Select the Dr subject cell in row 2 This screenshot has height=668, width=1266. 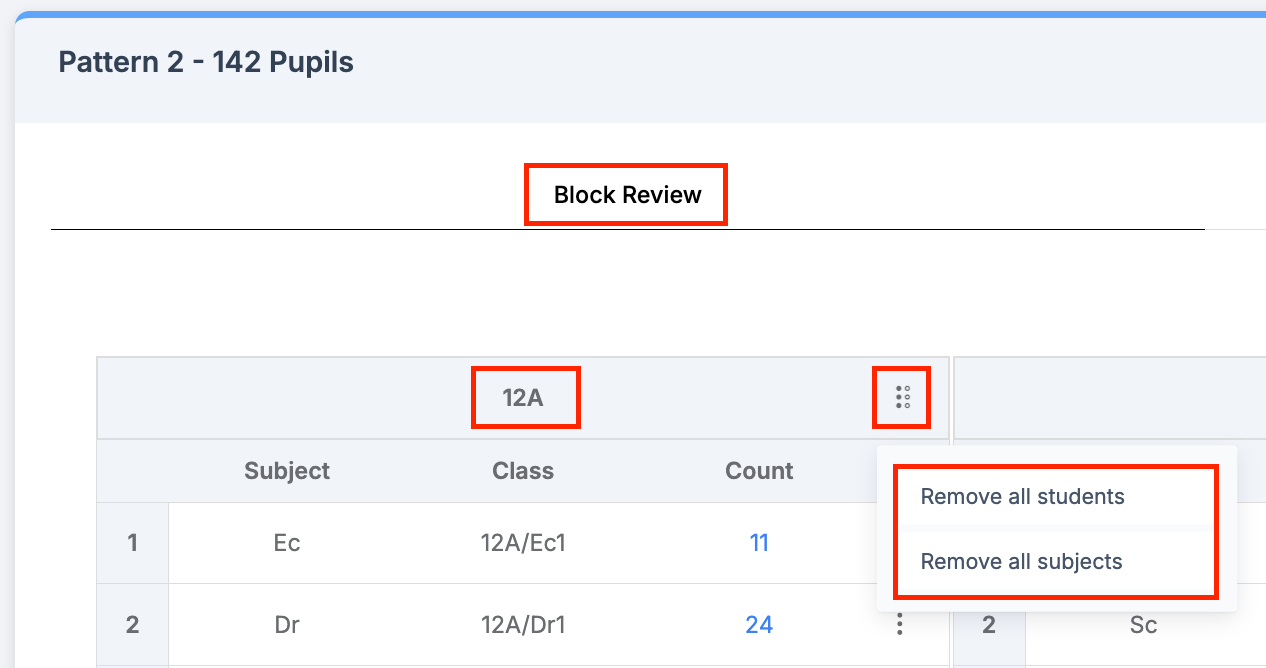click(x=287, y=624)
